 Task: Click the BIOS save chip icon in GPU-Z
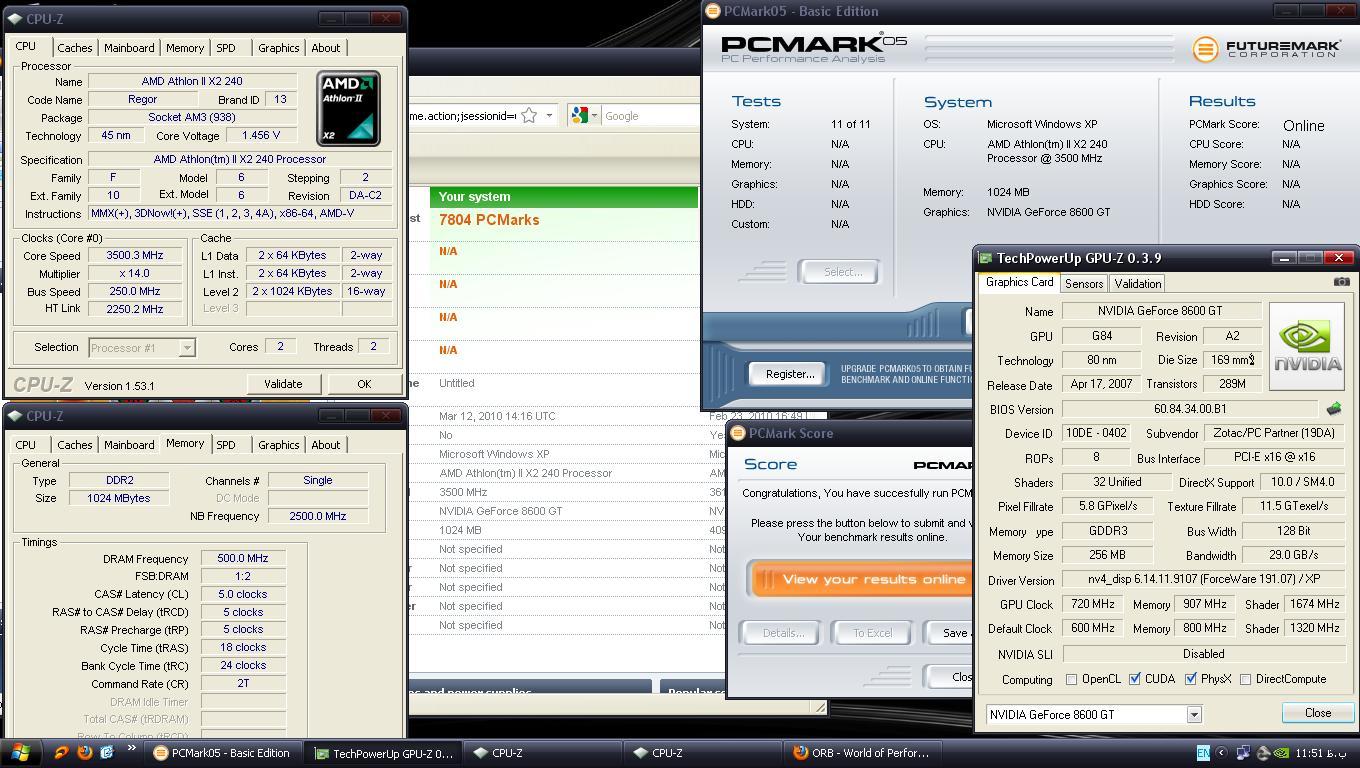(x=1333, y=409)
